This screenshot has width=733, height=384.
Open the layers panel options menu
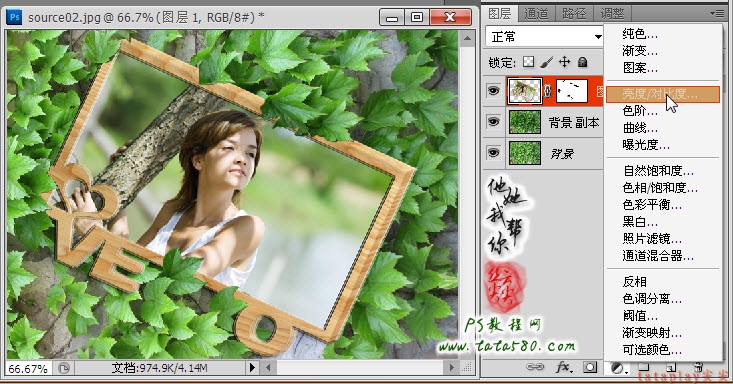coord(717,13)
